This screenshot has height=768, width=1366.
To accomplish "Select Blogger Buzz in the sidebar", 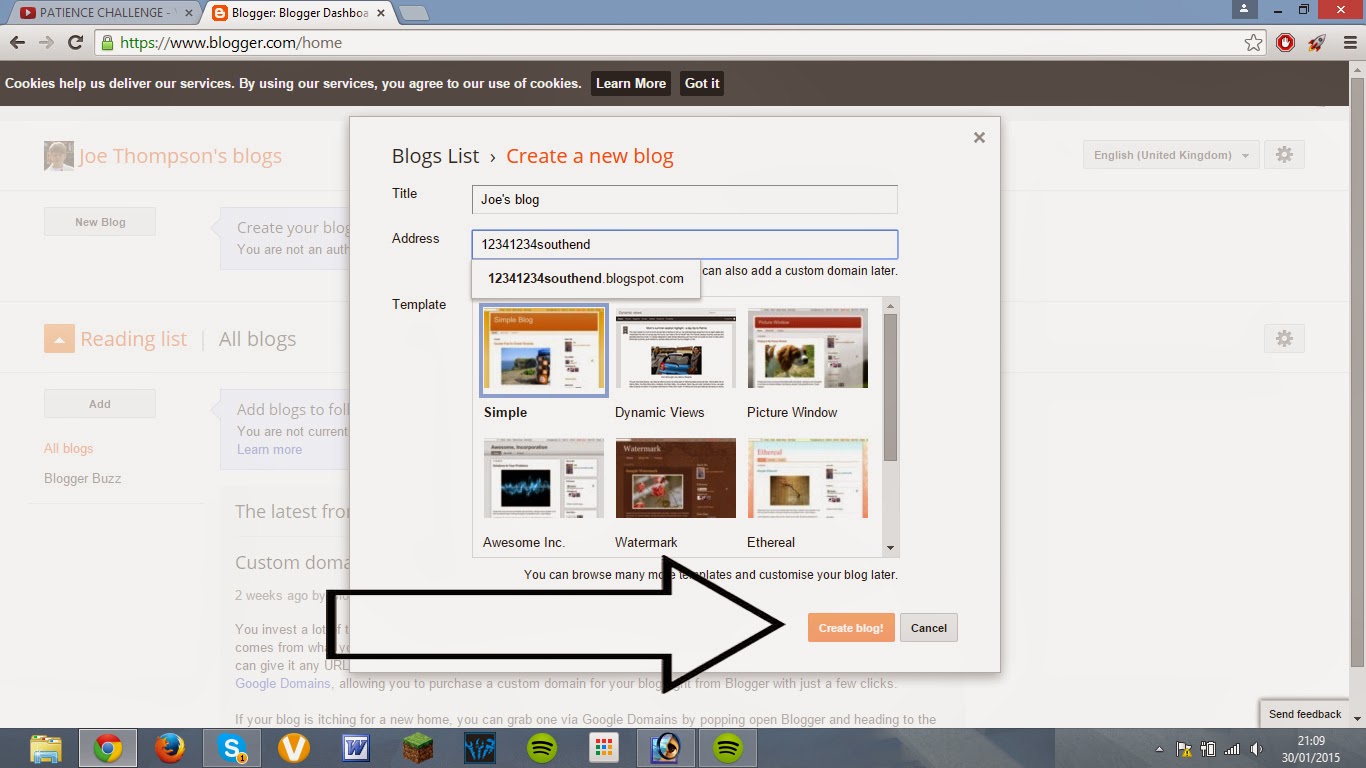I will 83,478.
